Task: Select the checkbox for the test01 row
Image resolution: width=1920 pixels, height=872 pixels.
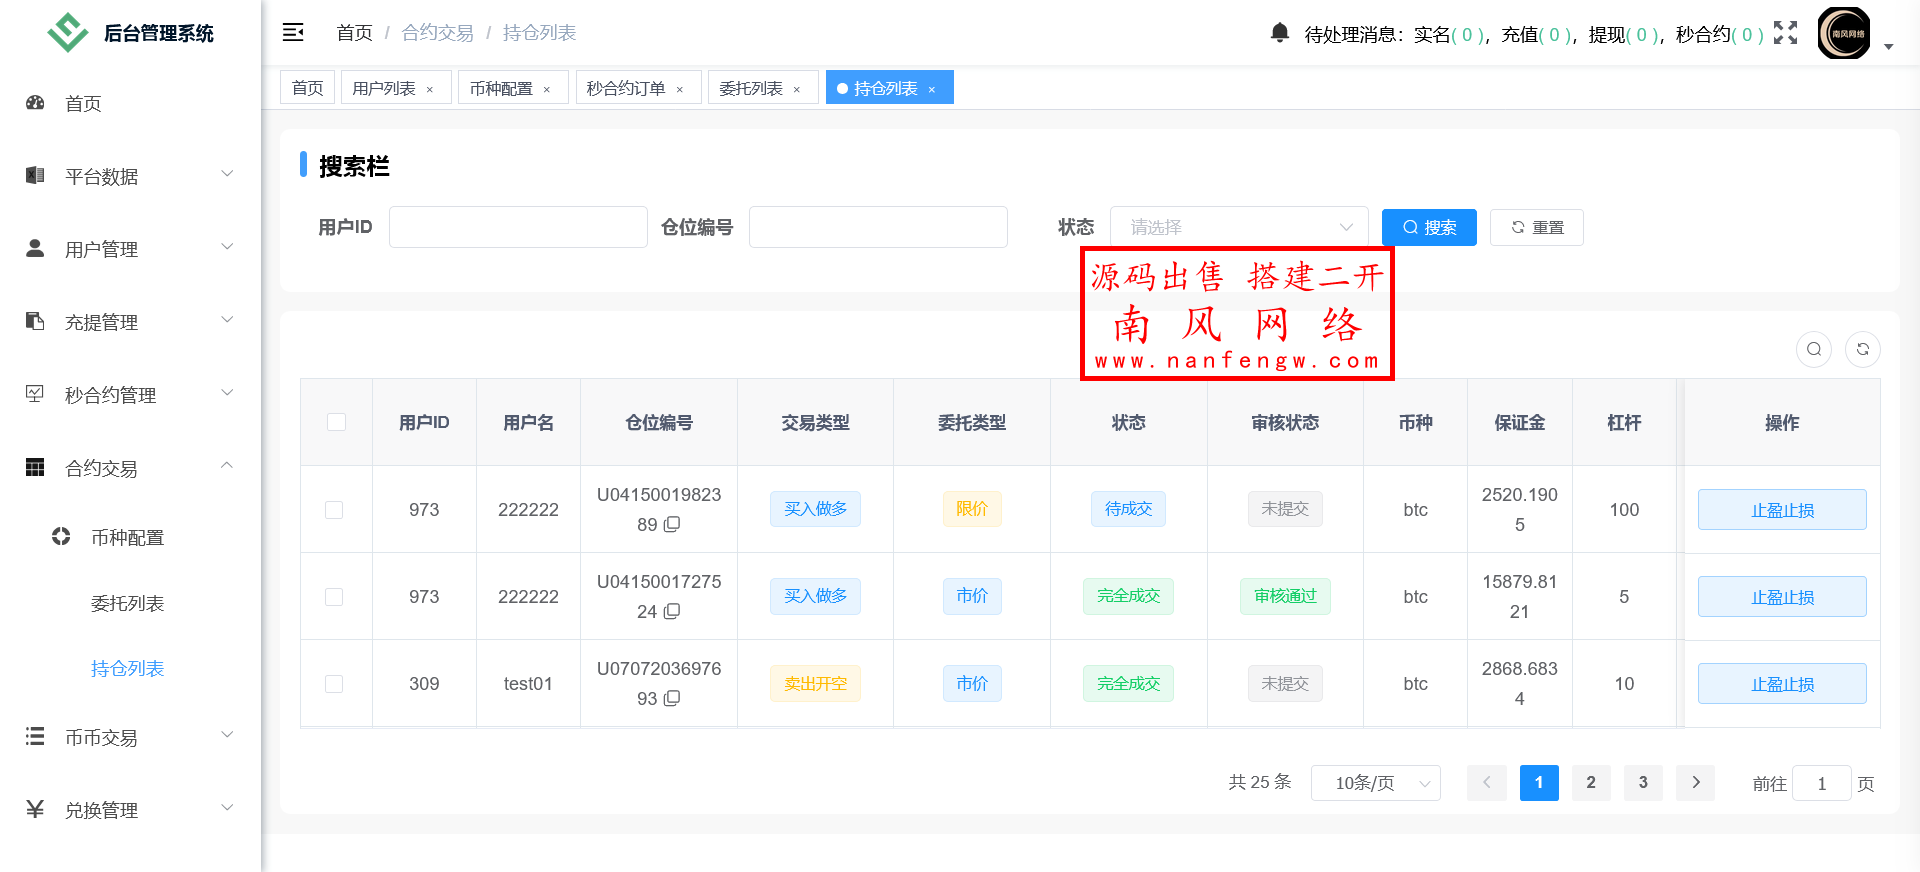Action: point(334,684)
